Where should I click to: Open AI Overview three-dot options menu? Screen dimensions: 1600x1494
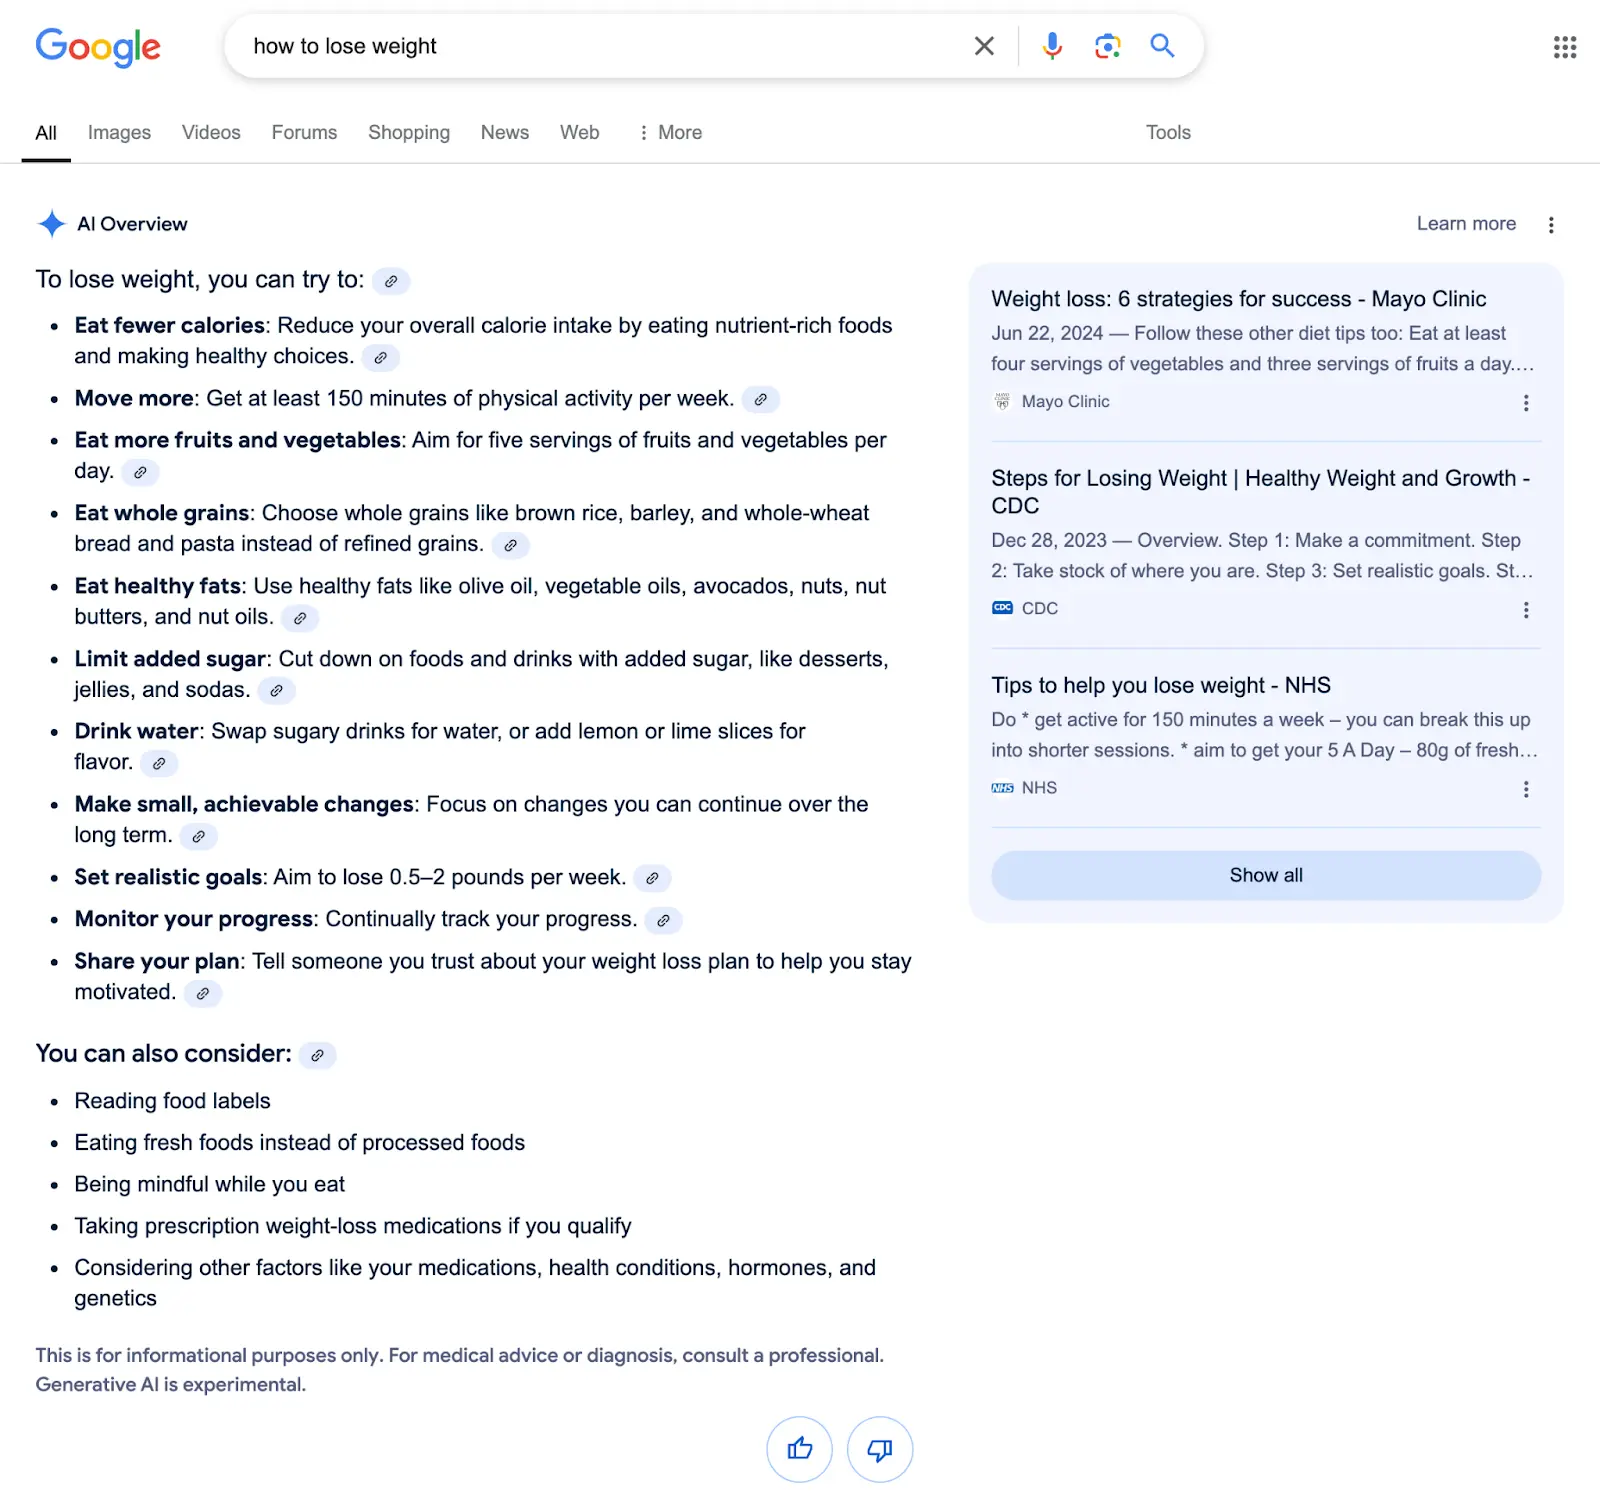point(1551,225)
